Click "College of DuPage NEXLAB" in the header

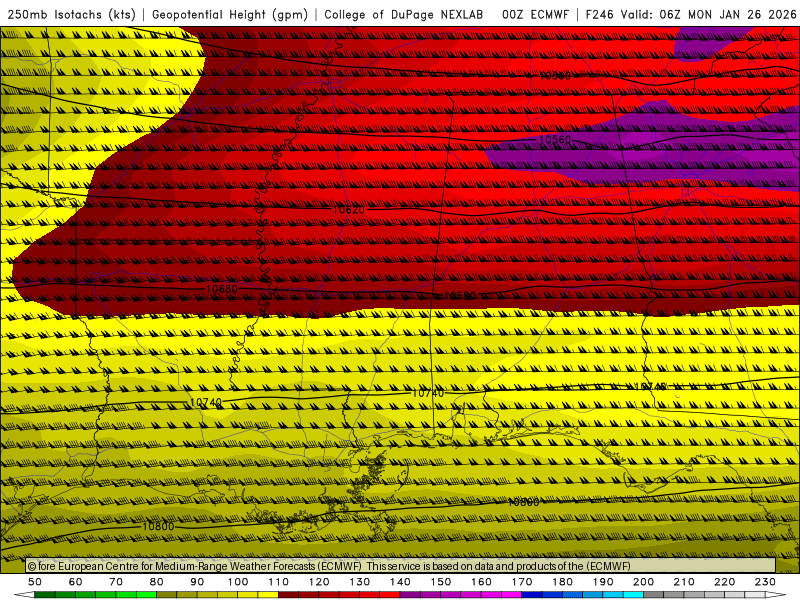tap(404, 15)
